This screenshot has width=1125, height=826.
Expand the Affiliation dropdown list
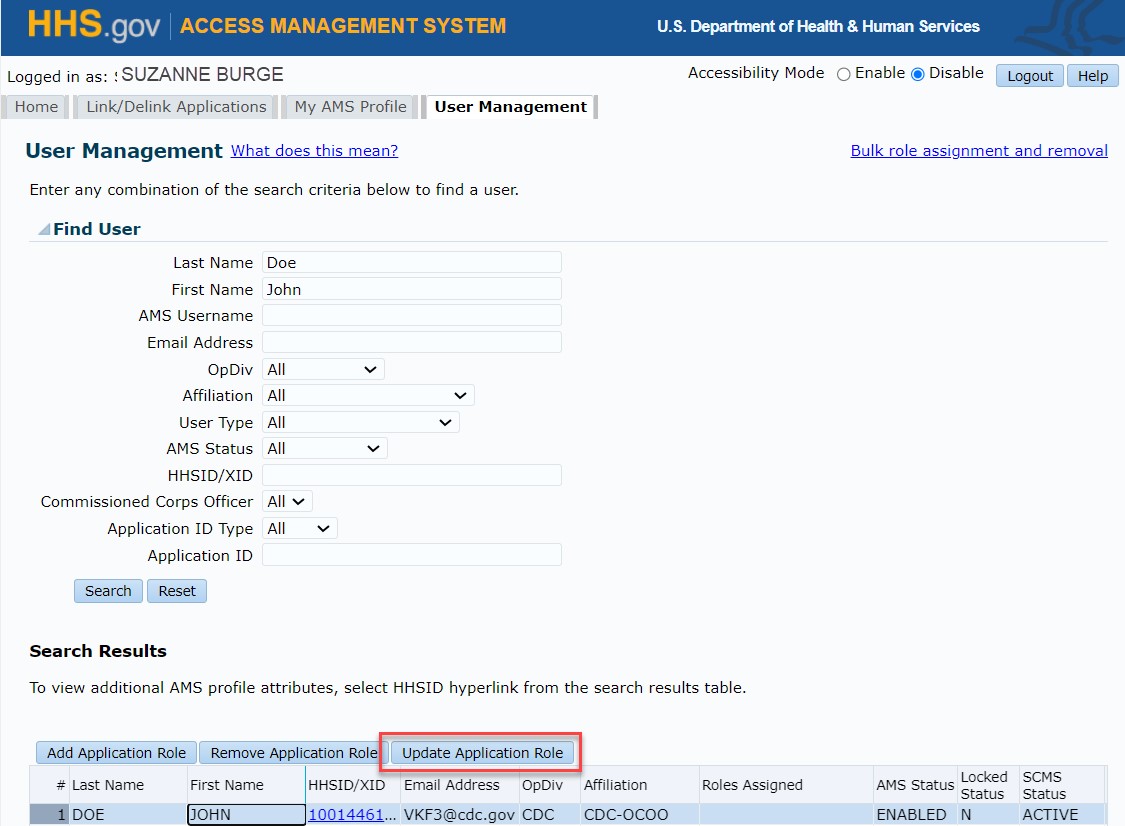pos(367,396)
